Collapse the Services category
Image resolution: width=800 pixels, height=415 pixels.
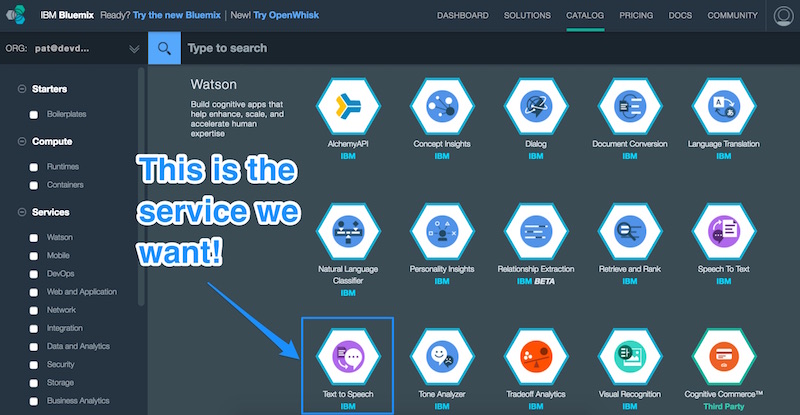tap(22, 212)
